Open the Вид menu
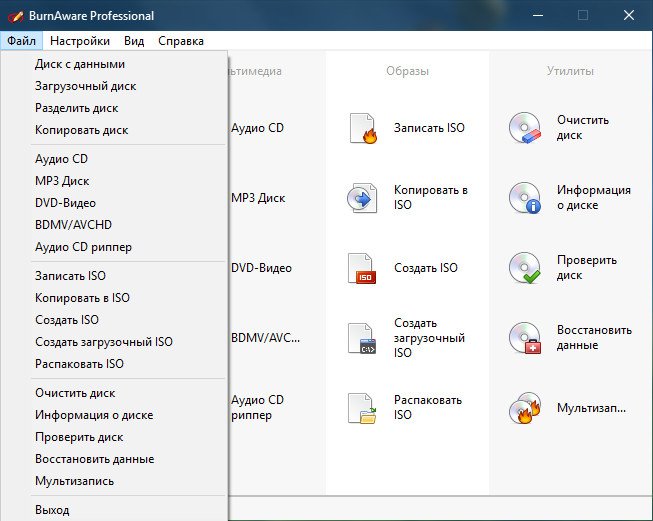Viewport: 653px width, 521px height. [x=134, y=41]
